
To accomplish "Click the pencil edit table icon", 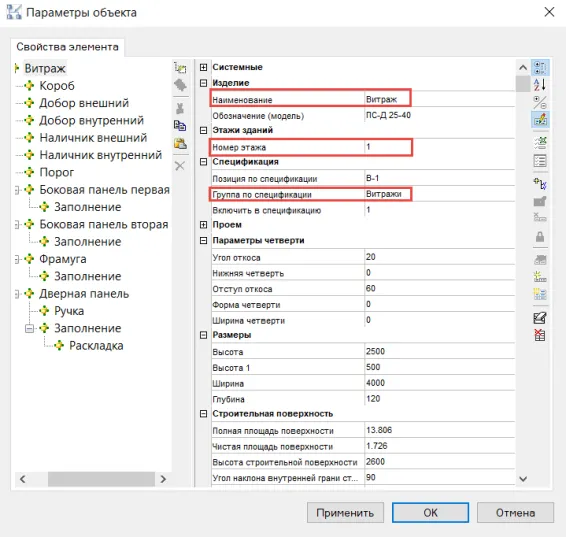I will pyautogui.click(x=540, y=318).
